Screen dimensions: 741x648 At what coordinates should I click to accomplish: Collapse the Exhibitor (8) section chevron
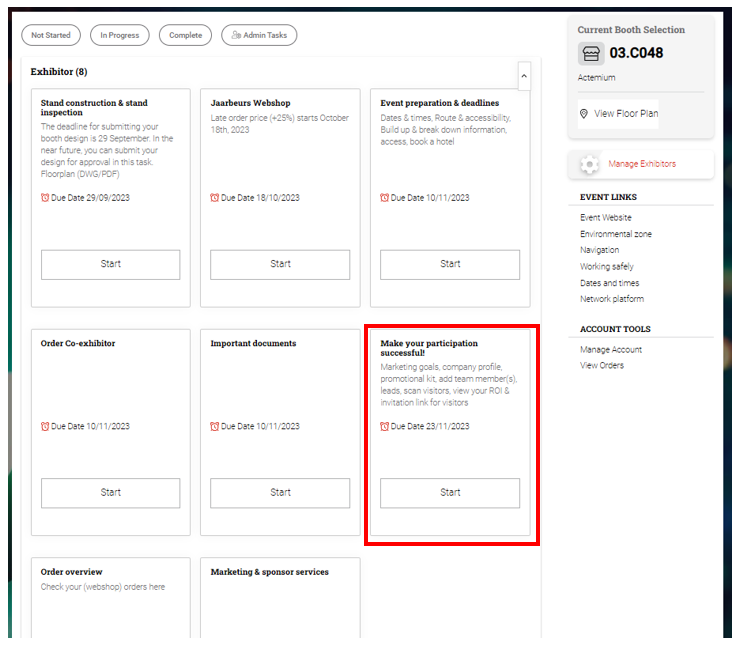[x=524, y=76]
